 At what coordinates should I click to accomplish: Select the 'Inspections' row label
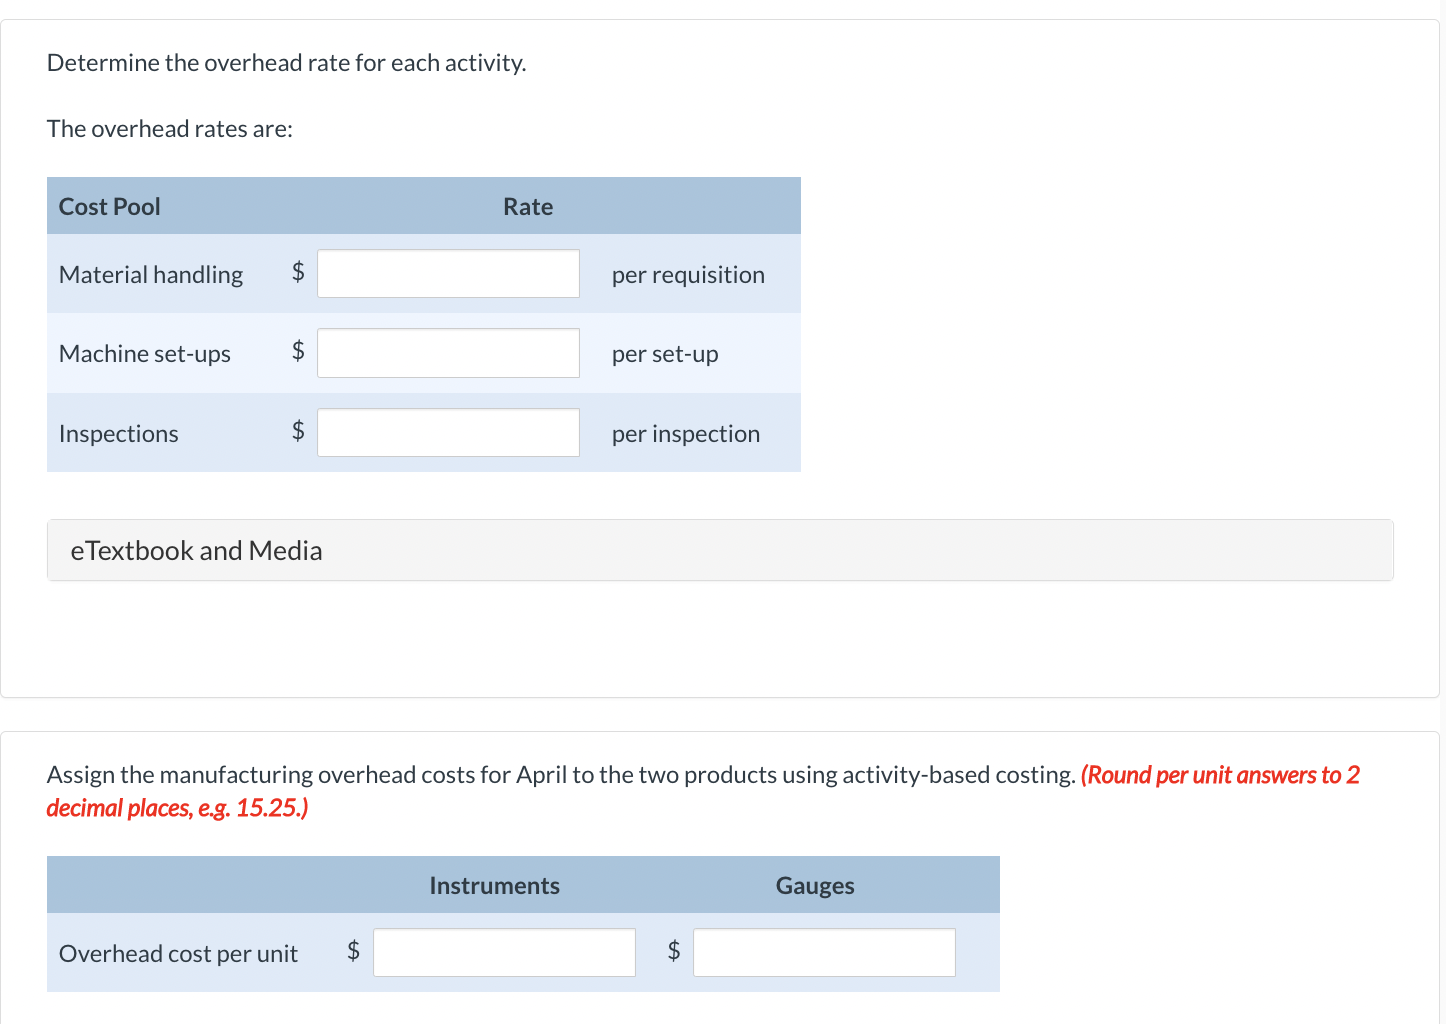click(x=119, y=434)
